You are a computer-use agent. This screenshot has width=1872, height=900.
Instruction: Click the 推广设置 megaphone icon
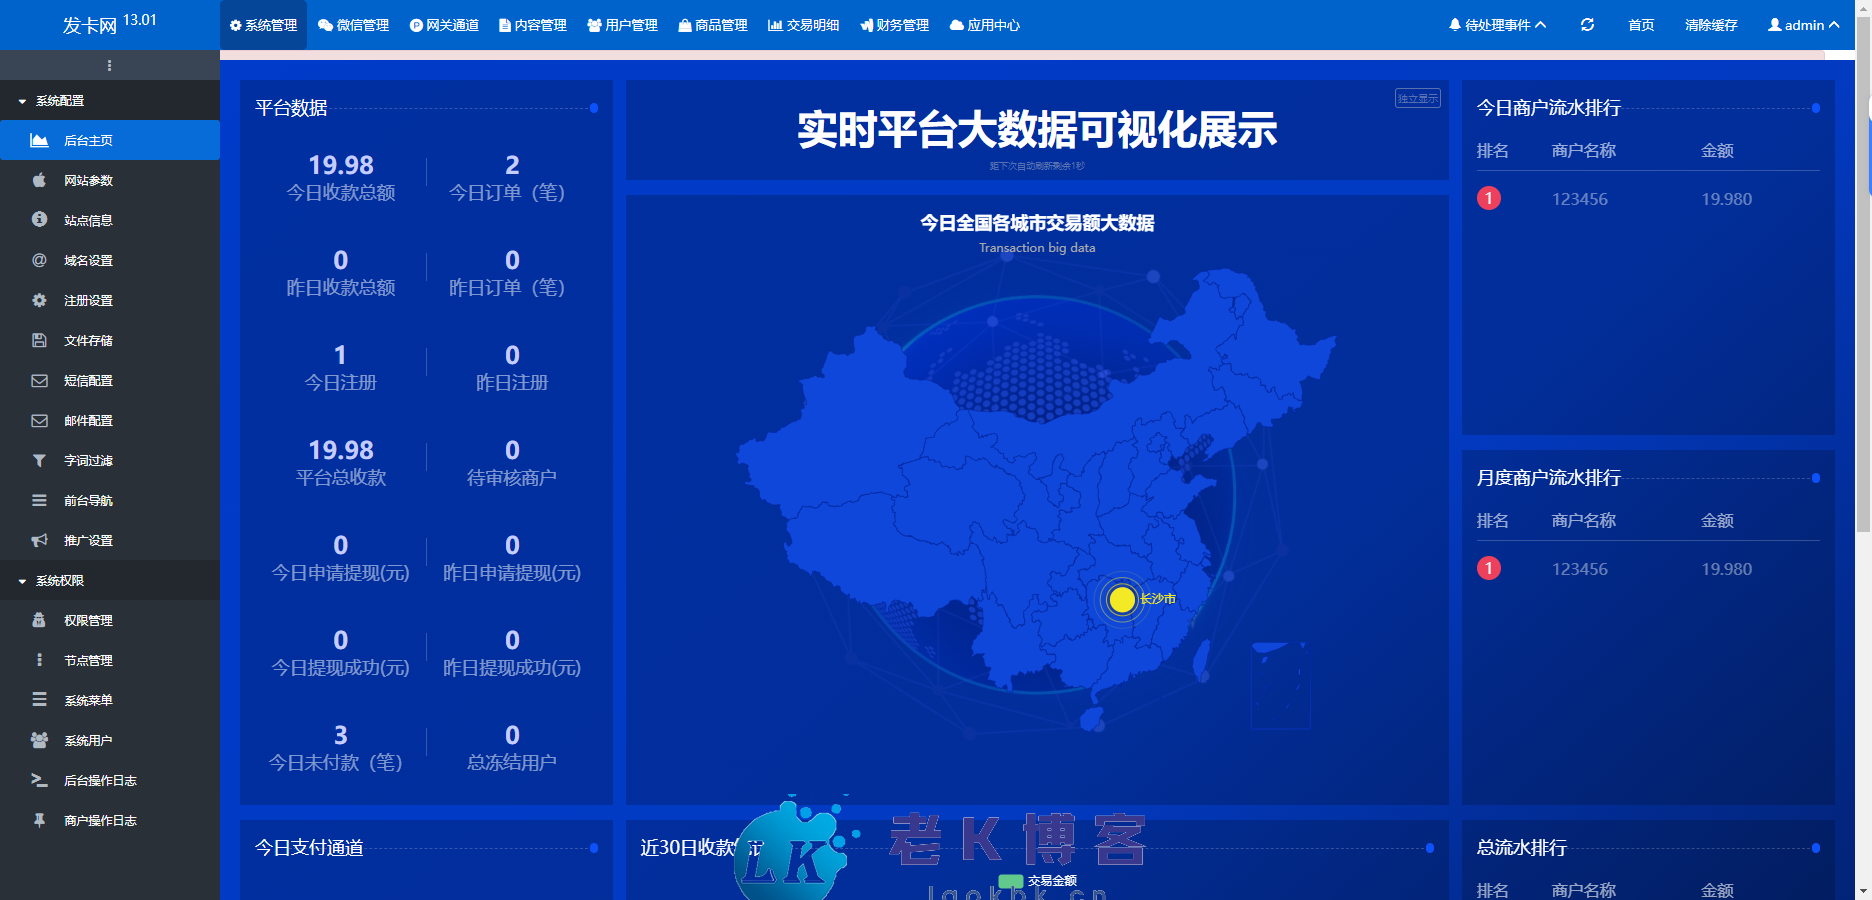click(x=39, y=540)
